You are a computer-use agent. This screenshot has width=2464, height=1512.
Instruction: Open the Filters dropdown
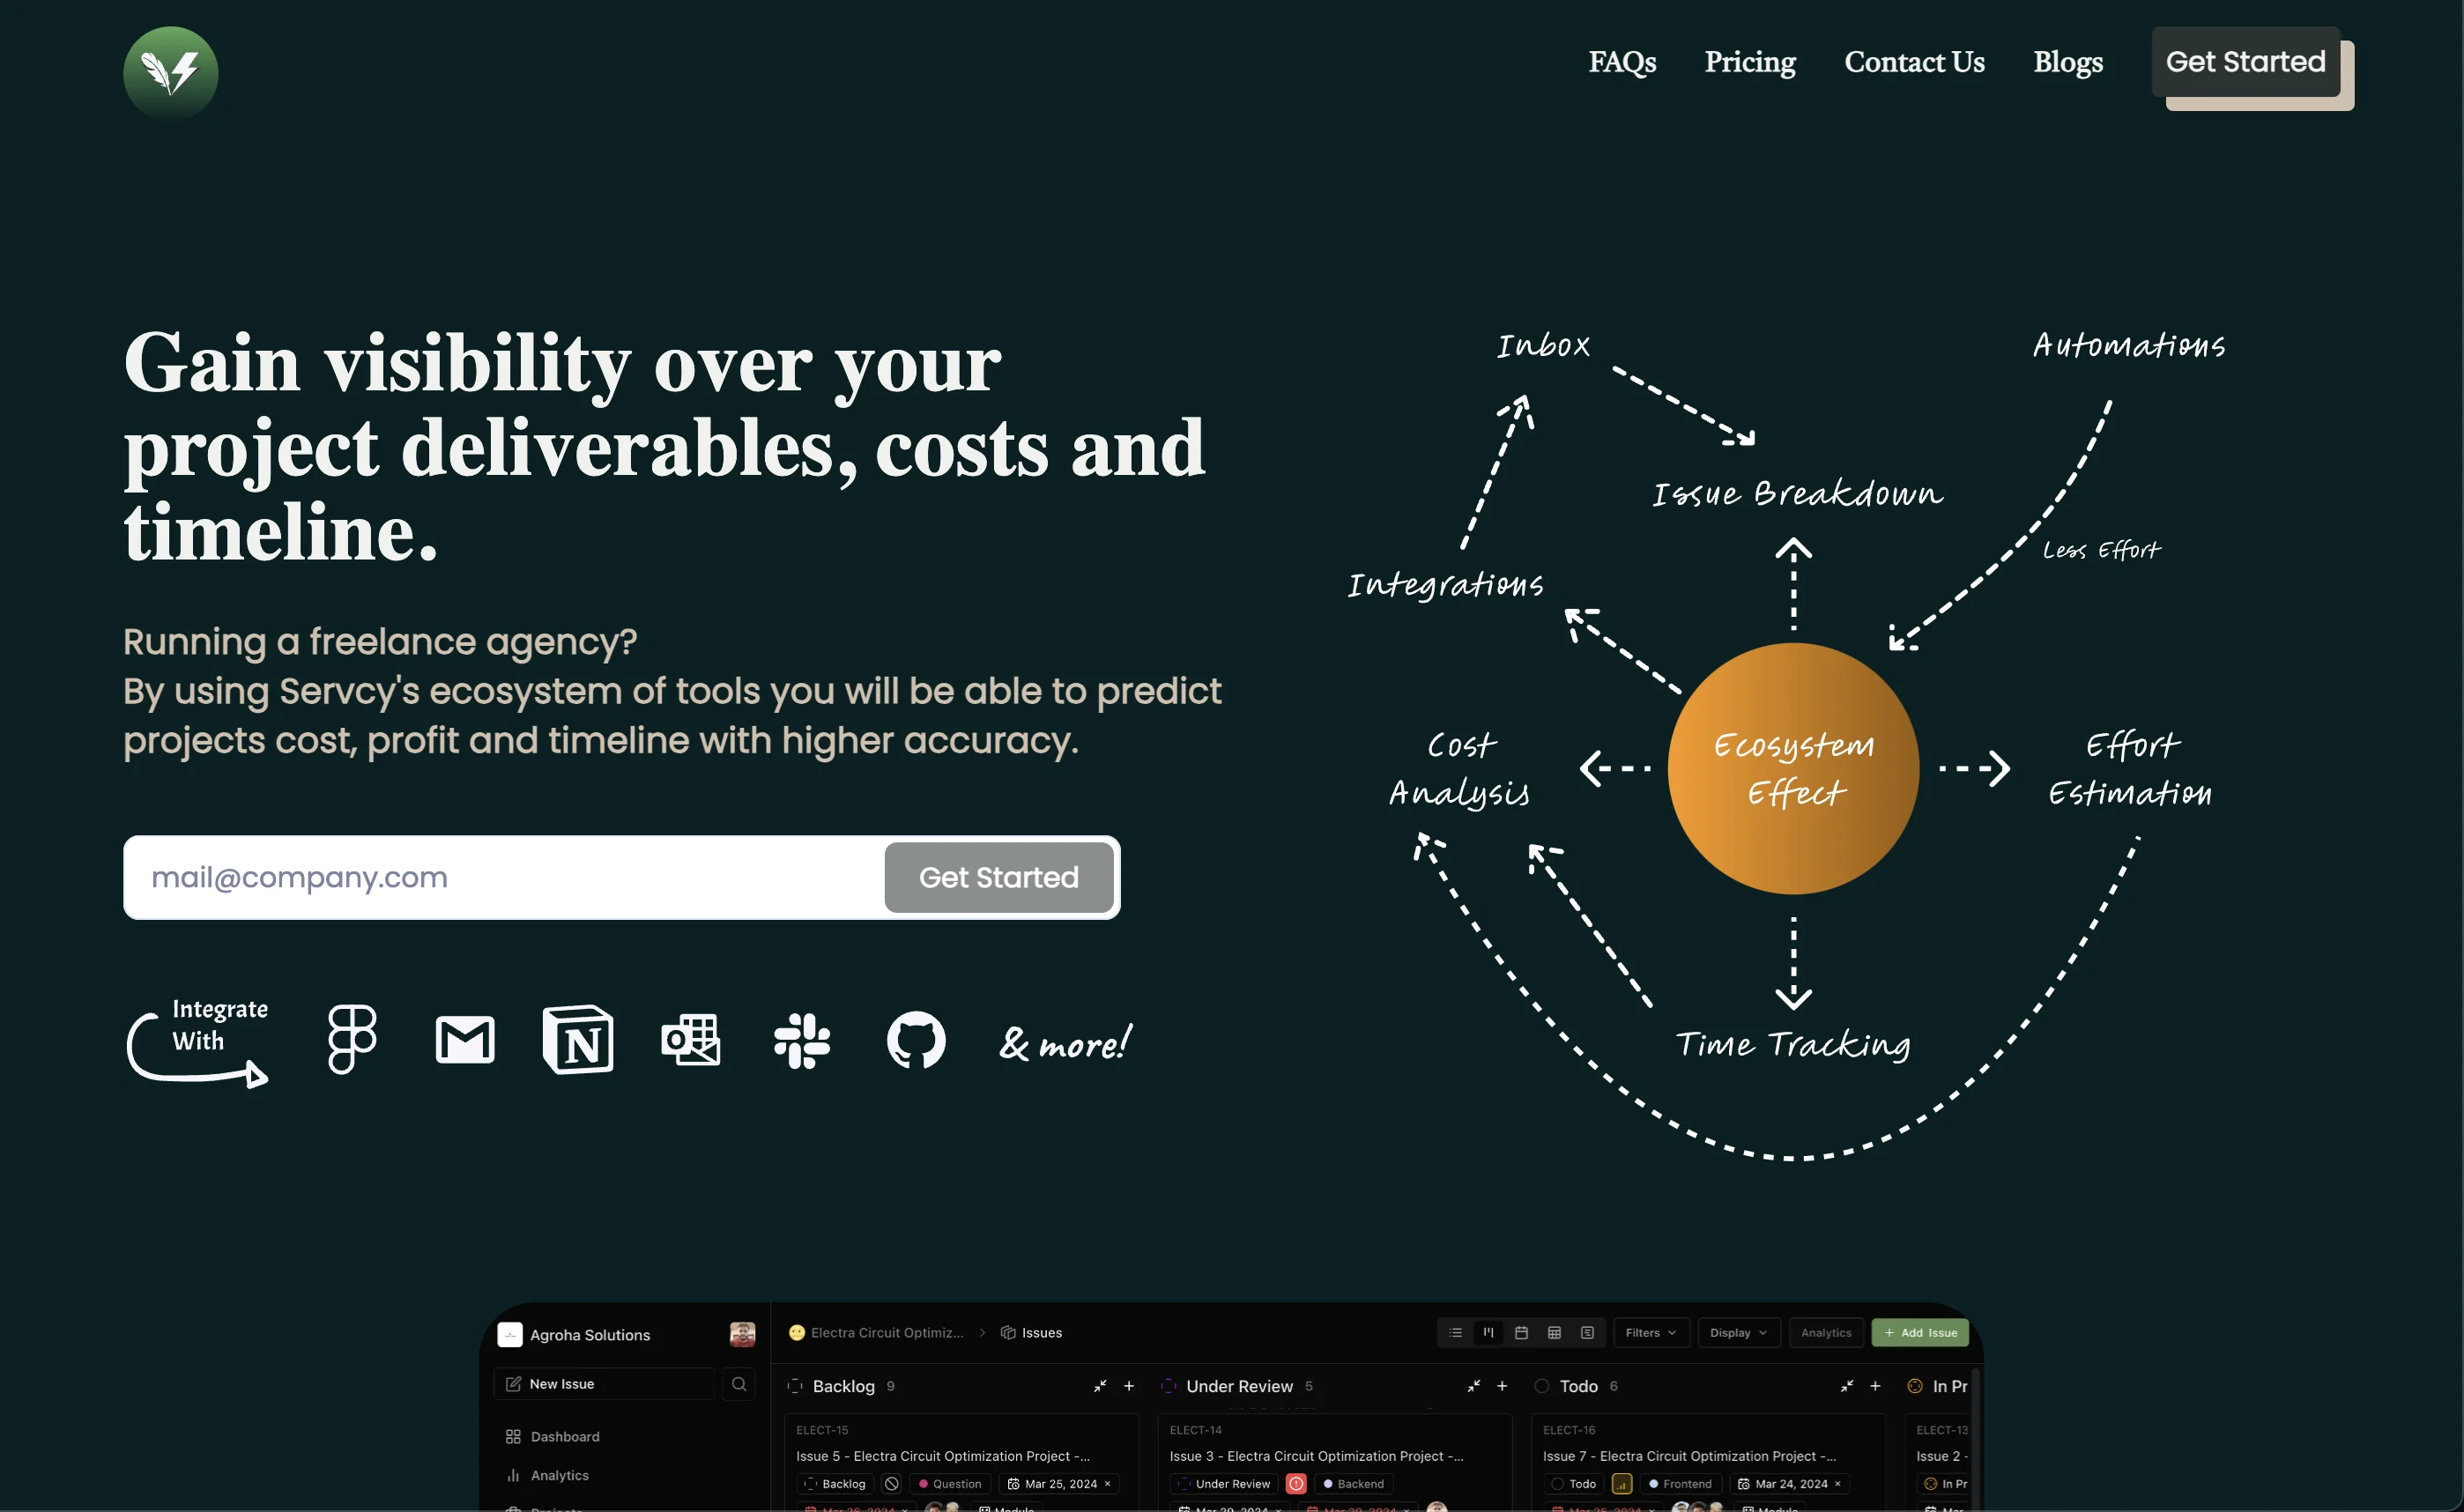coord(1650,1333)
